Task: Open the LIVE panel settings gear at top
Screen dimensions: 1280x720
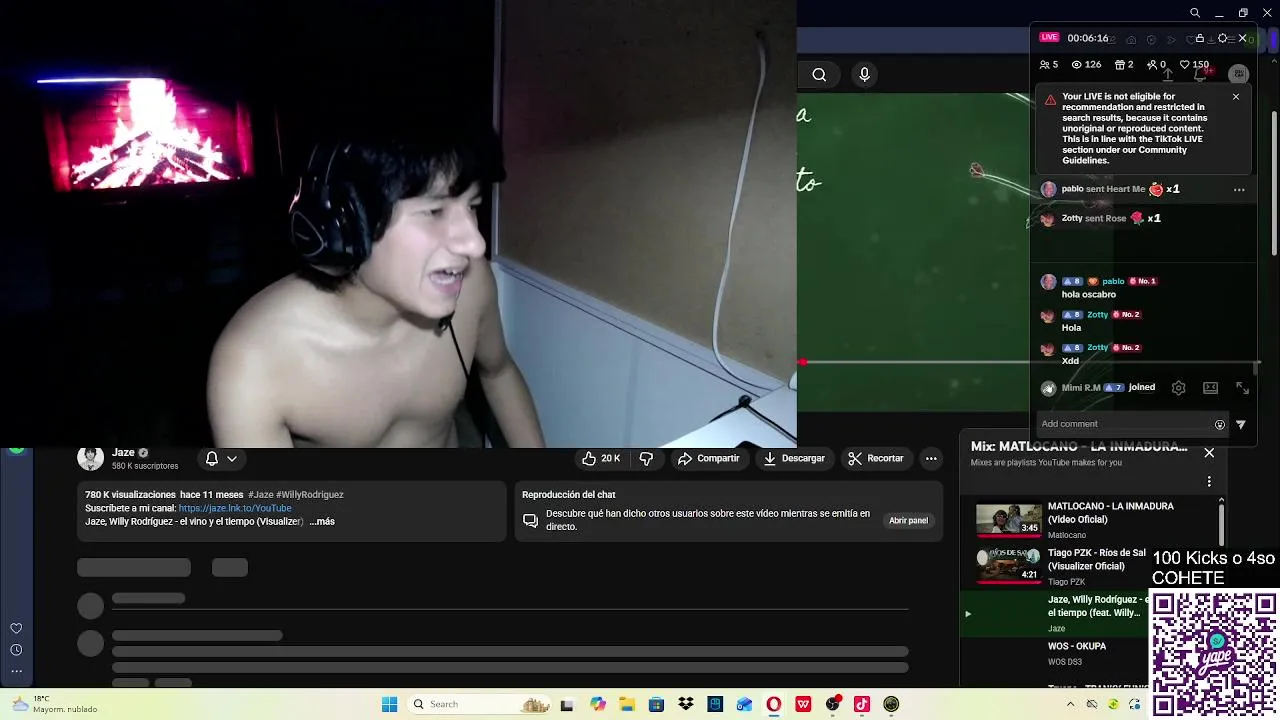Action: click(1222, 38)
